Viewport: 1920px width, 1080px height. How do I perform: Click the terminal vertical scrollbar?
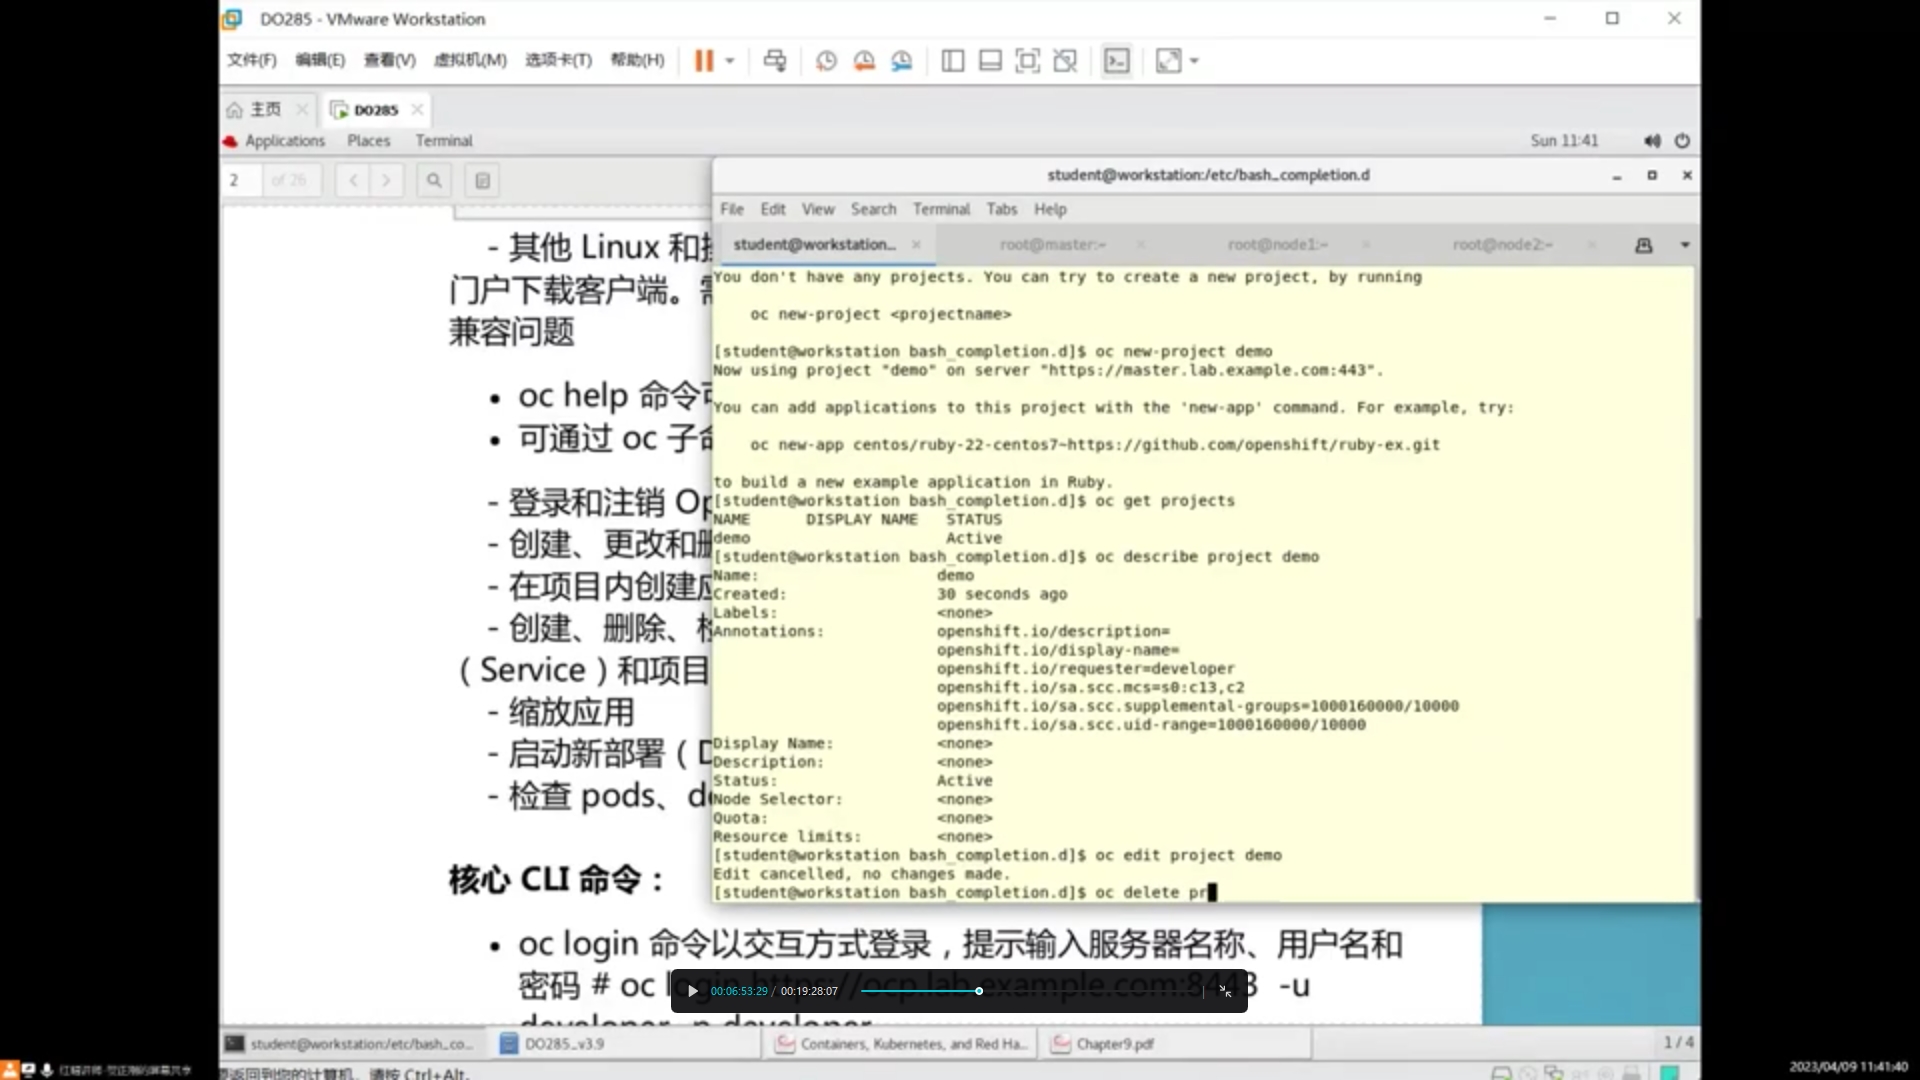[x=1696, y=760]
